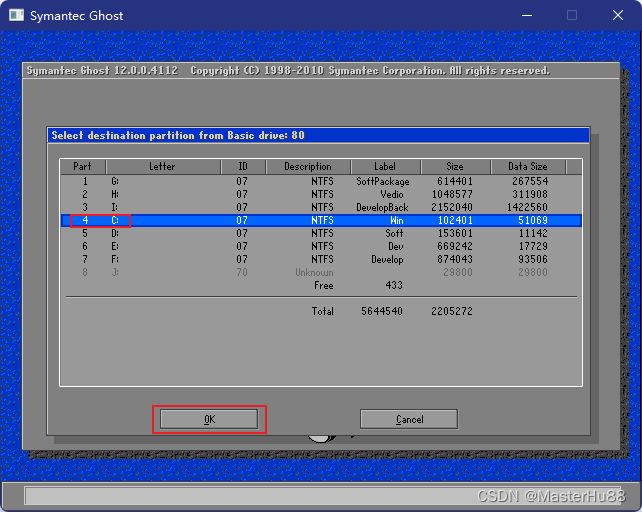
Task: Click the Cancel button
Action: 409,419
